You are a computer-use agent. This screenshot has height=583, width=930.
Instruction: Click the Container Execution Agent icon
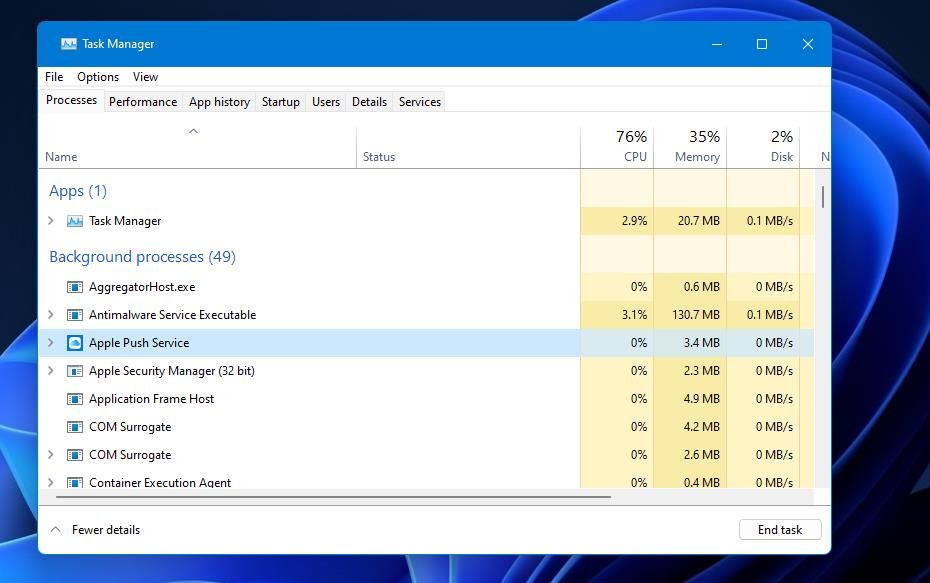click(x=75, y=483)
